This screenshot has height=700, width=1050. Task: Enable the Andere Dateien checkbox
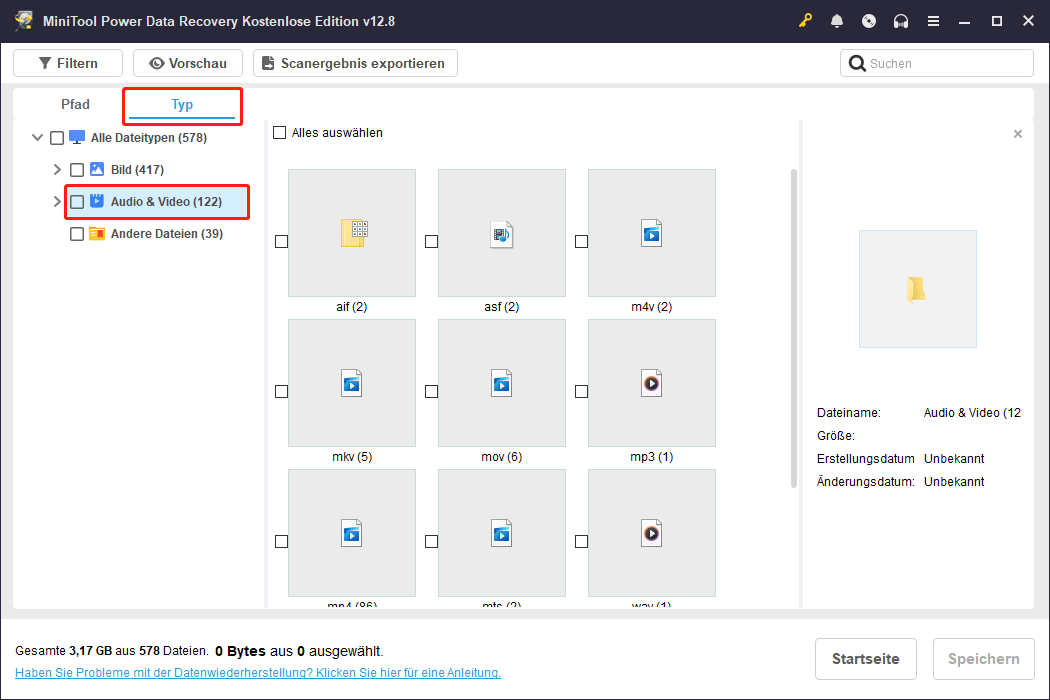tap(77, 234)
